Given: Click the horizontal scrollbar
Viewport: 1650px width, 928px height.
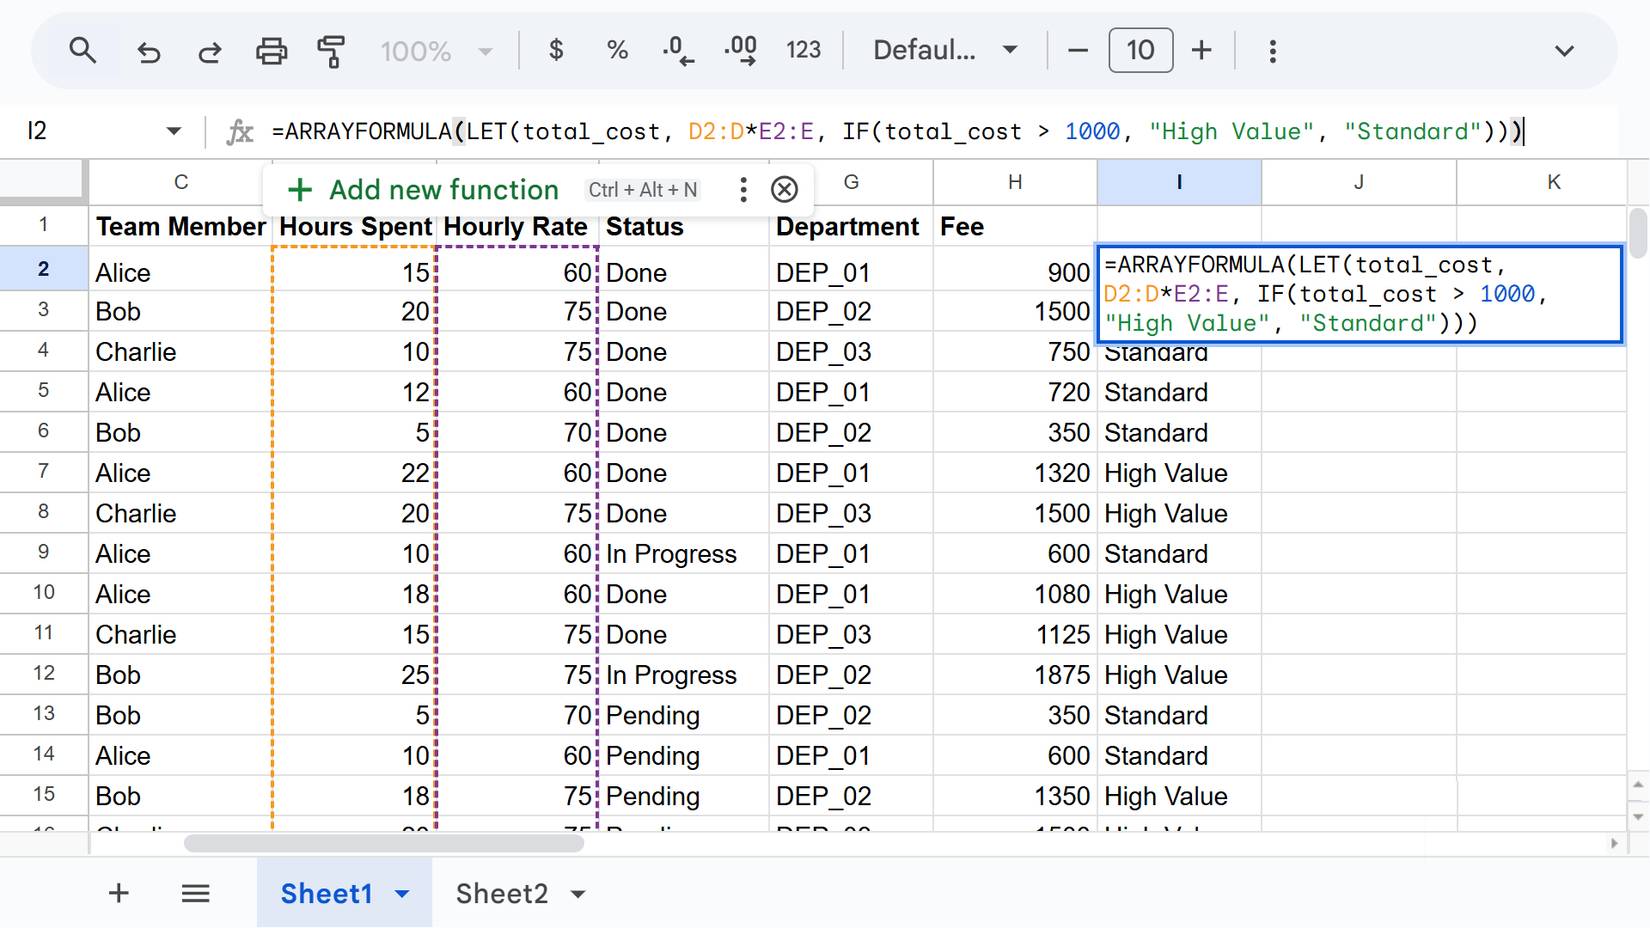Looking at the screenshot, I should 383,844.
